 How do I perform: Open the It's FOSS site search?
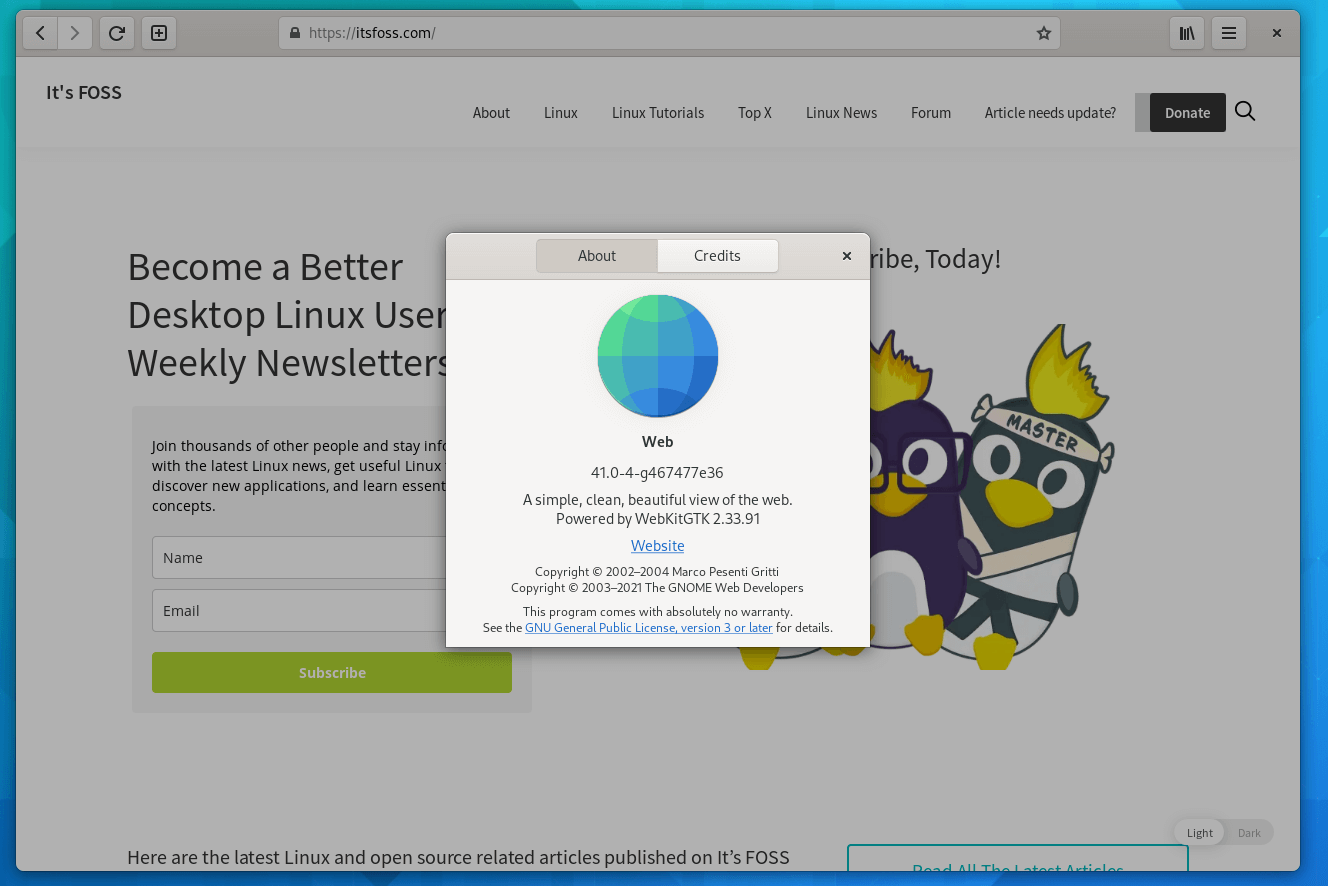coord(1244,112)
